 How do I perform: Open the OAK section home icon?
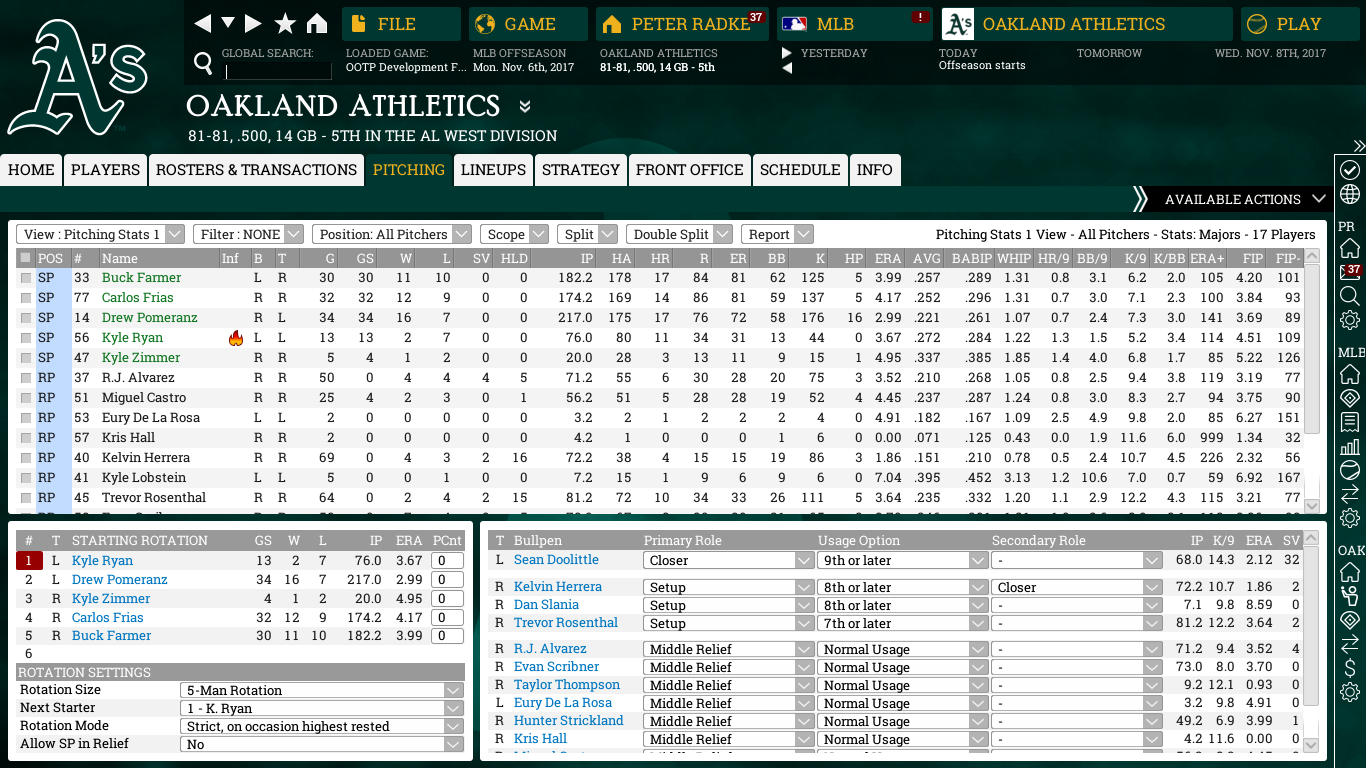tap(1350, 572)
